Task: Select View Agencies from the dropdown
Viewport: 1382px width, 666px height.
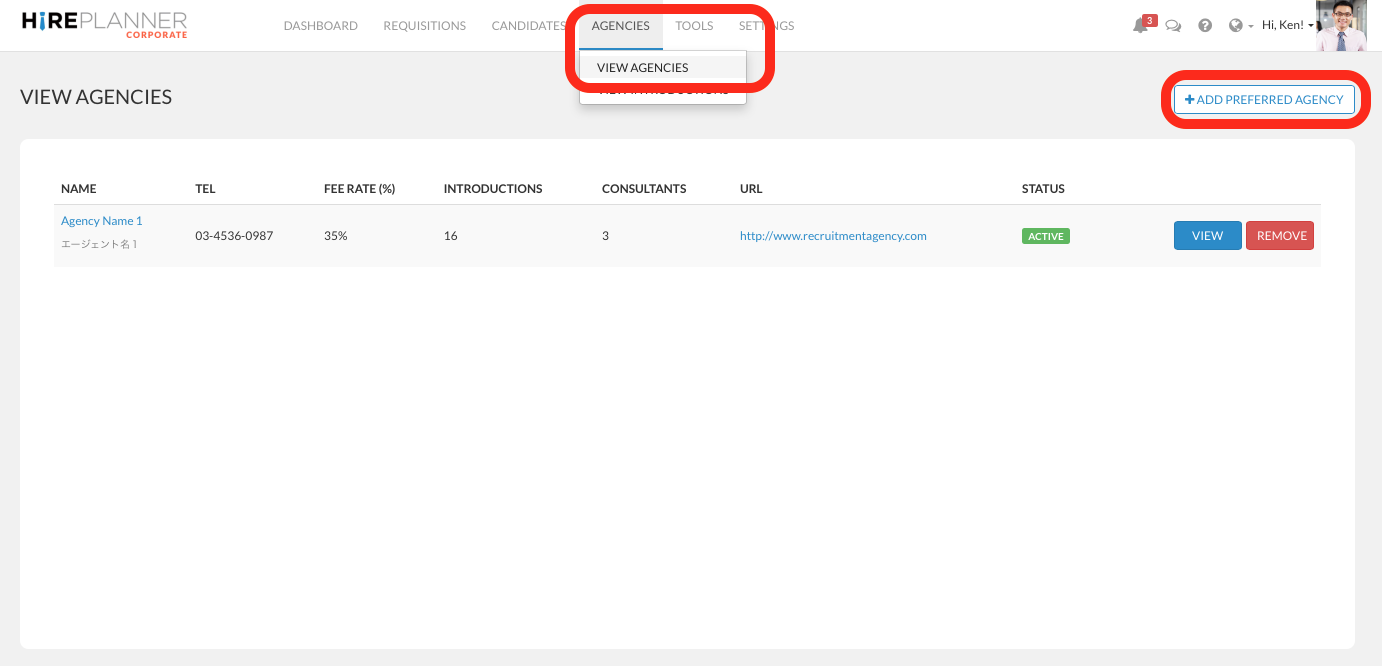Action: click(x=642, y=68)
